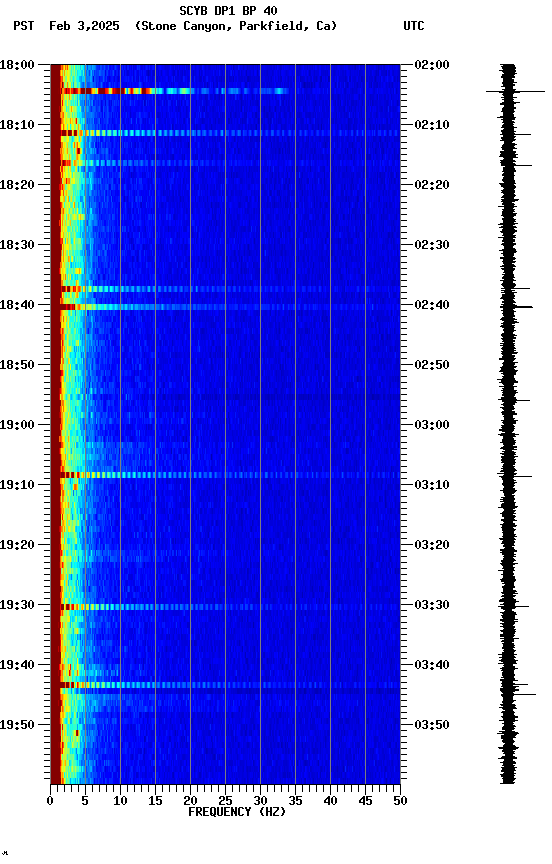Click the 02:10 UTC time label
Image resolution: width=552 pixels, height=864 pixels.
pos(432,125)
